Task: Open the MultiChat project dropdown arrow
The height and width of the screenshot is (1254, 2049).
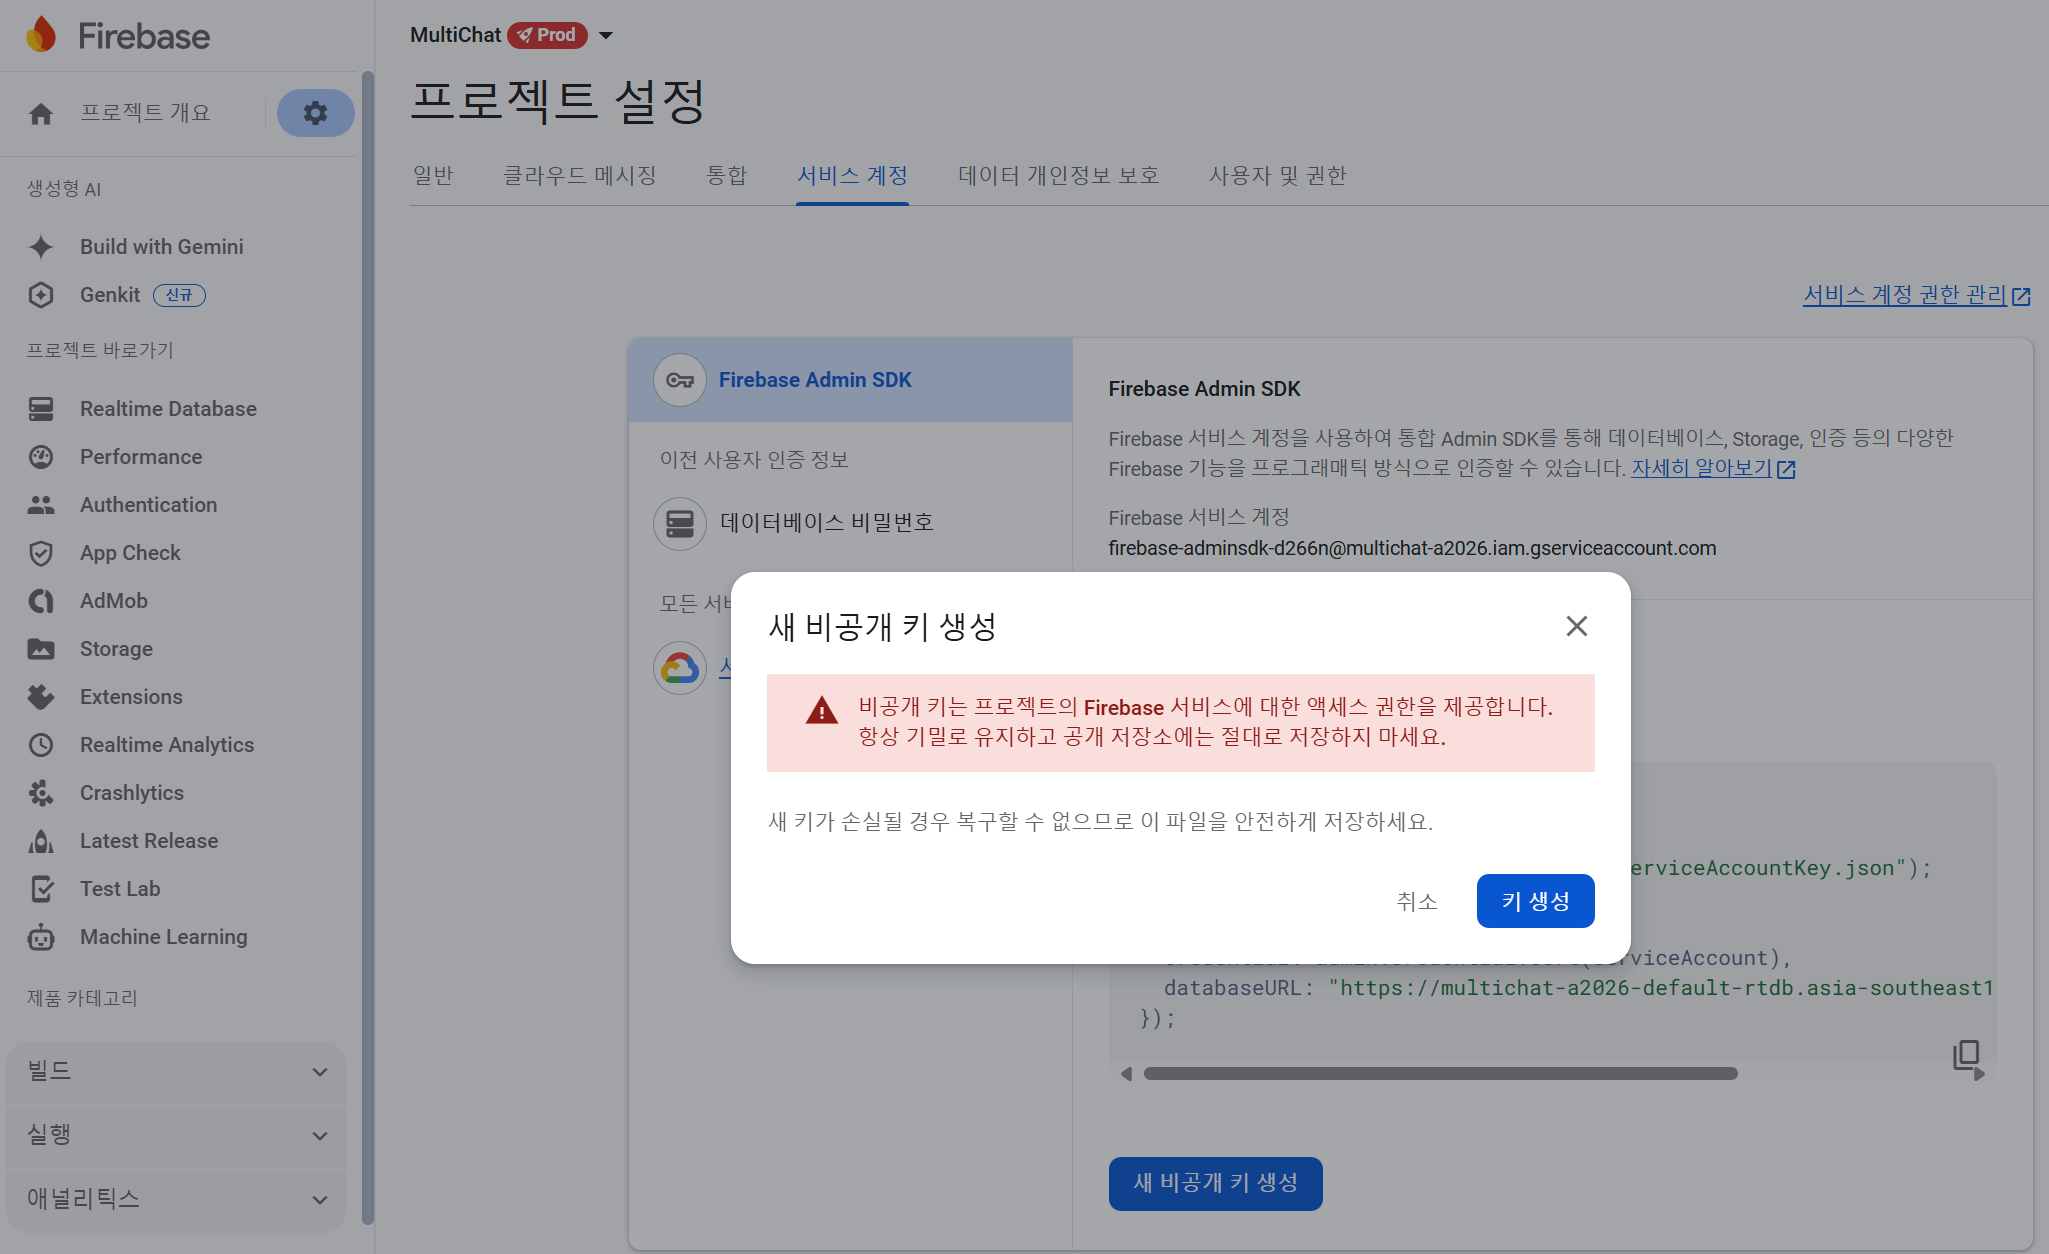Action: [606, 35]
